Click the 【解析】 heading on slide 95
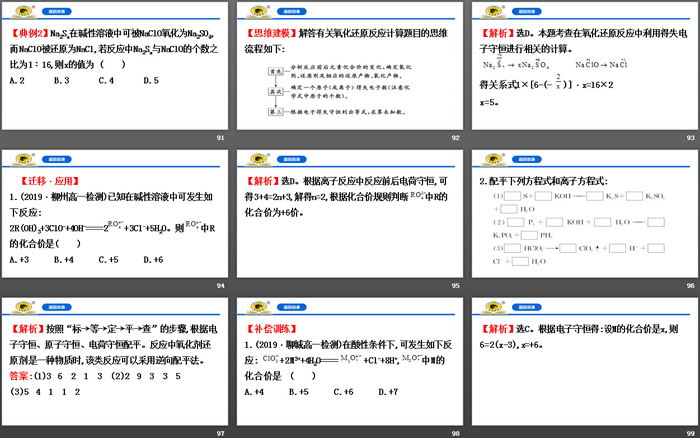 [262, 181]
